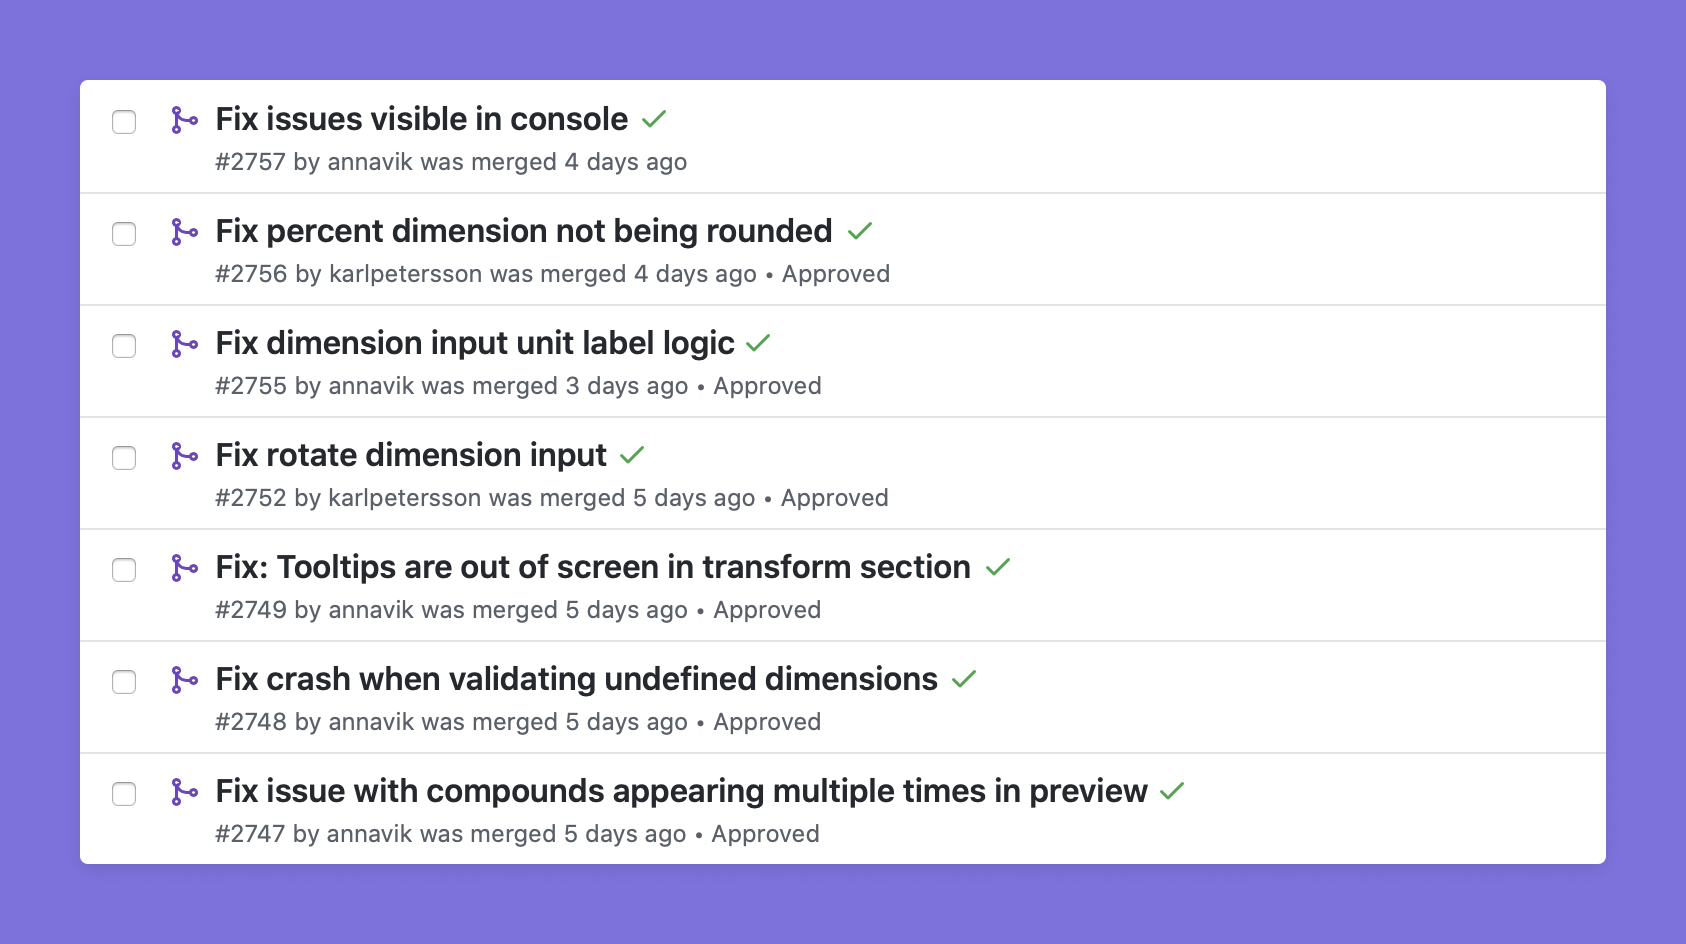Click green check after compounds preview pull request
The image size is (1686, 944).
tap(1172, 791)
